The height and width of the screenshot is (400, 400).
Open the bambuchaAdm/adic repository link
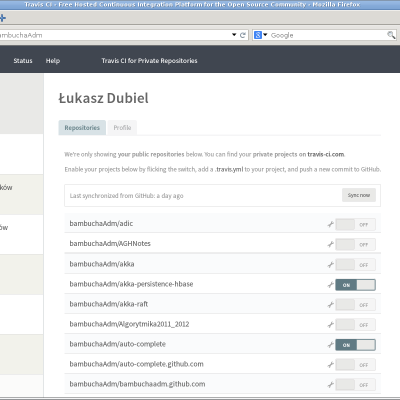101,224
